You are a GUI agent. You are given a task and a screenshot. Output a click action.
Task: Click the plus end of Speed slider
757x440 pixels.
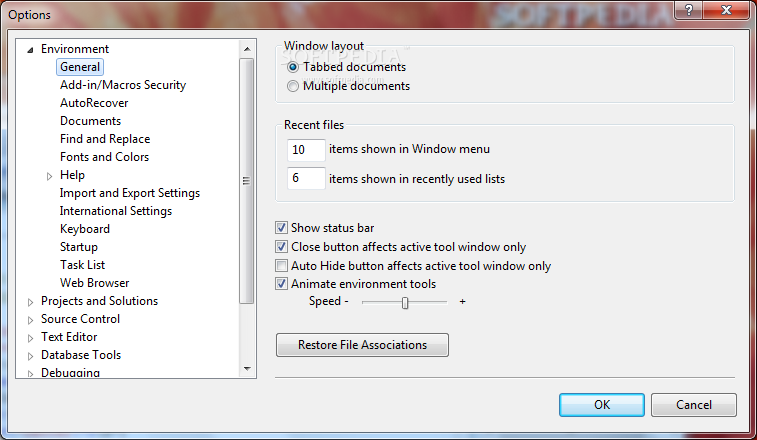(x=463, y=302)
